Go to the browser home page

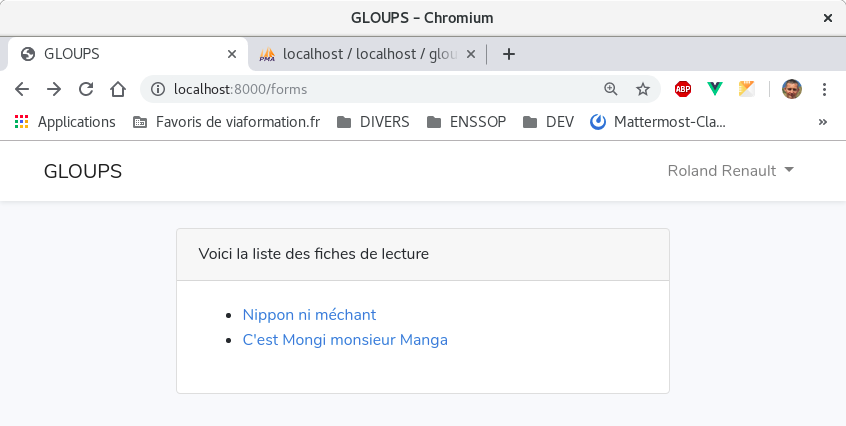point(118,89)
